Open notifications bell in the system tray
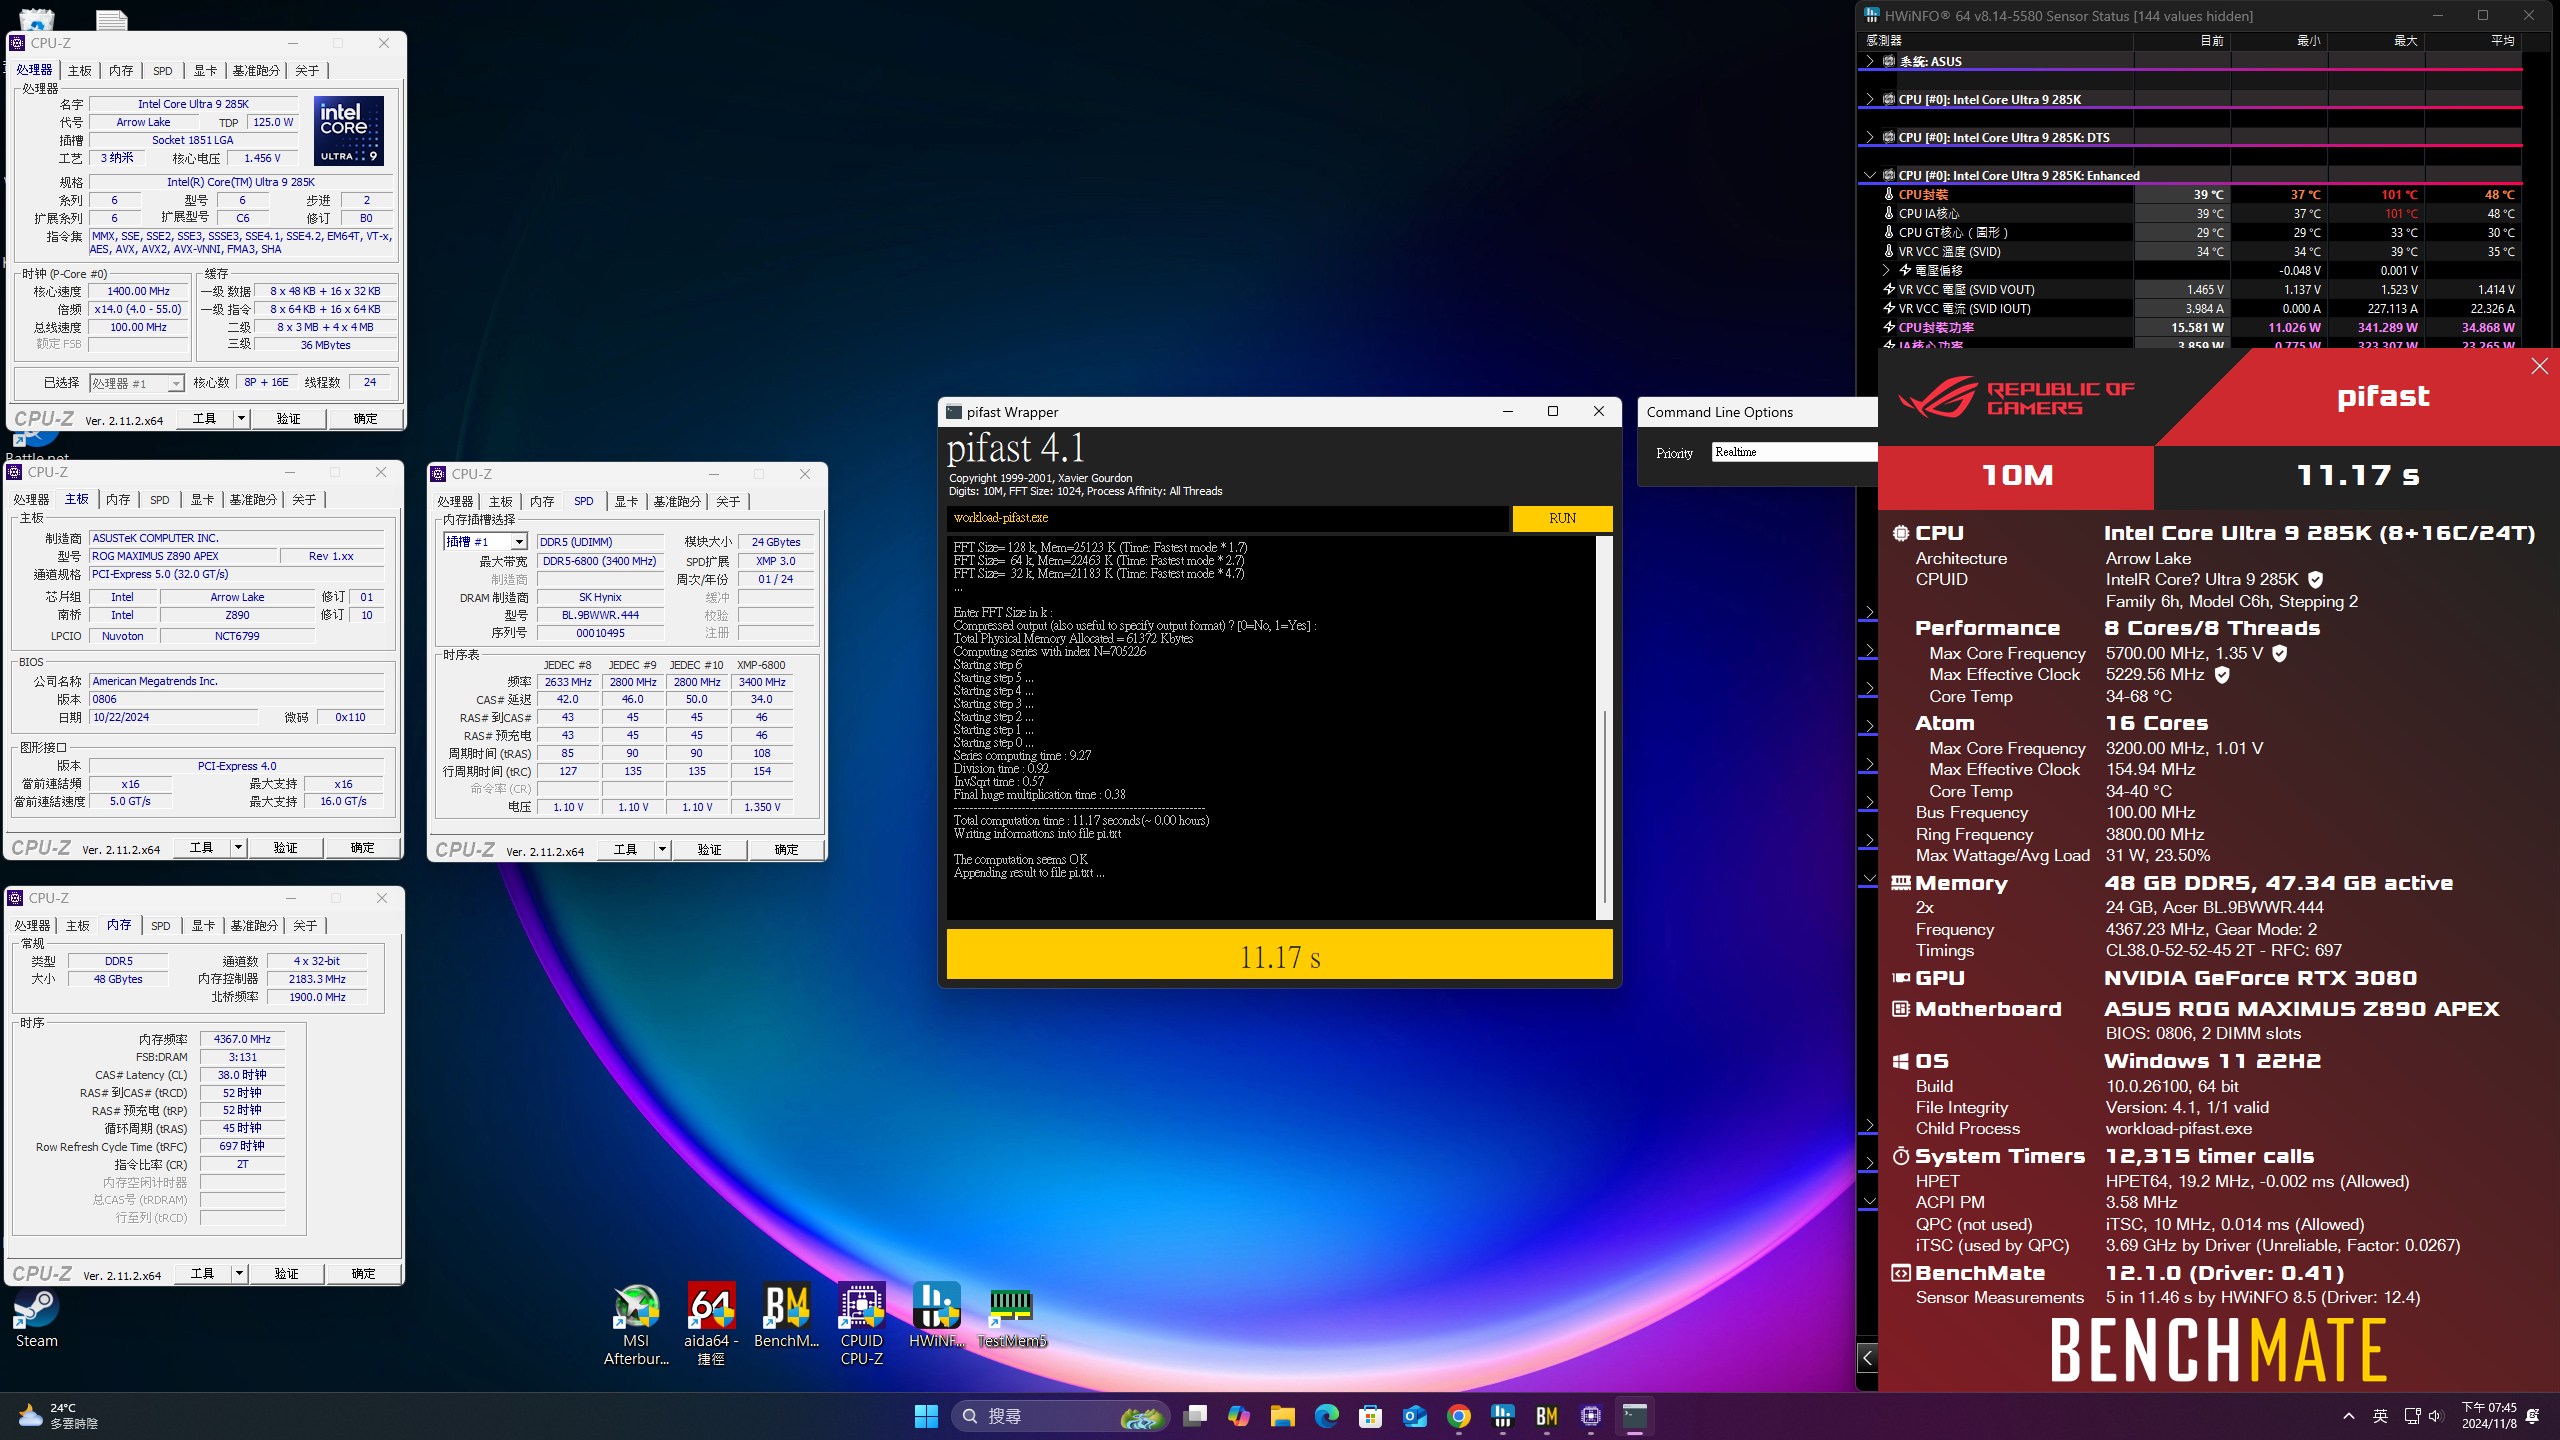Screen dimensions: 2560x1440 (x=2532, y=1416)
